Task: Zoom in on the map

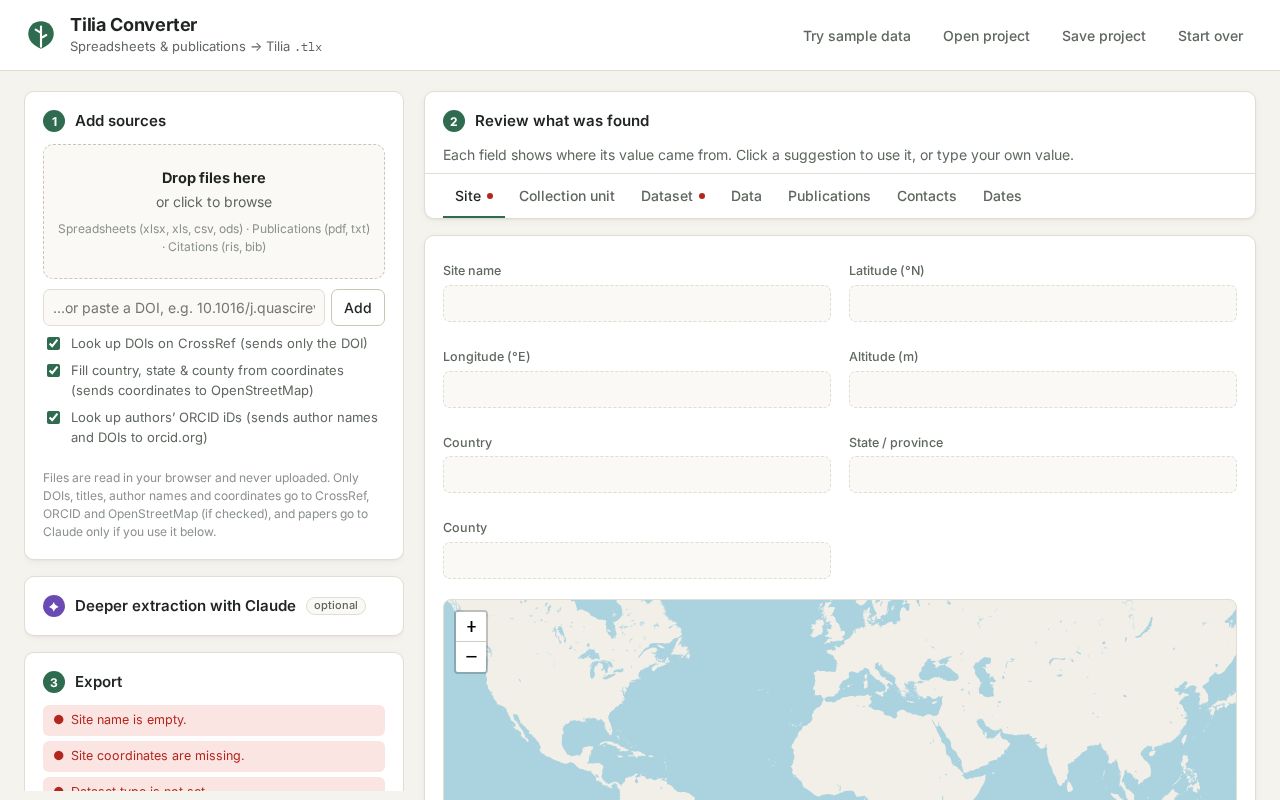Action: [x=471, y=627]
